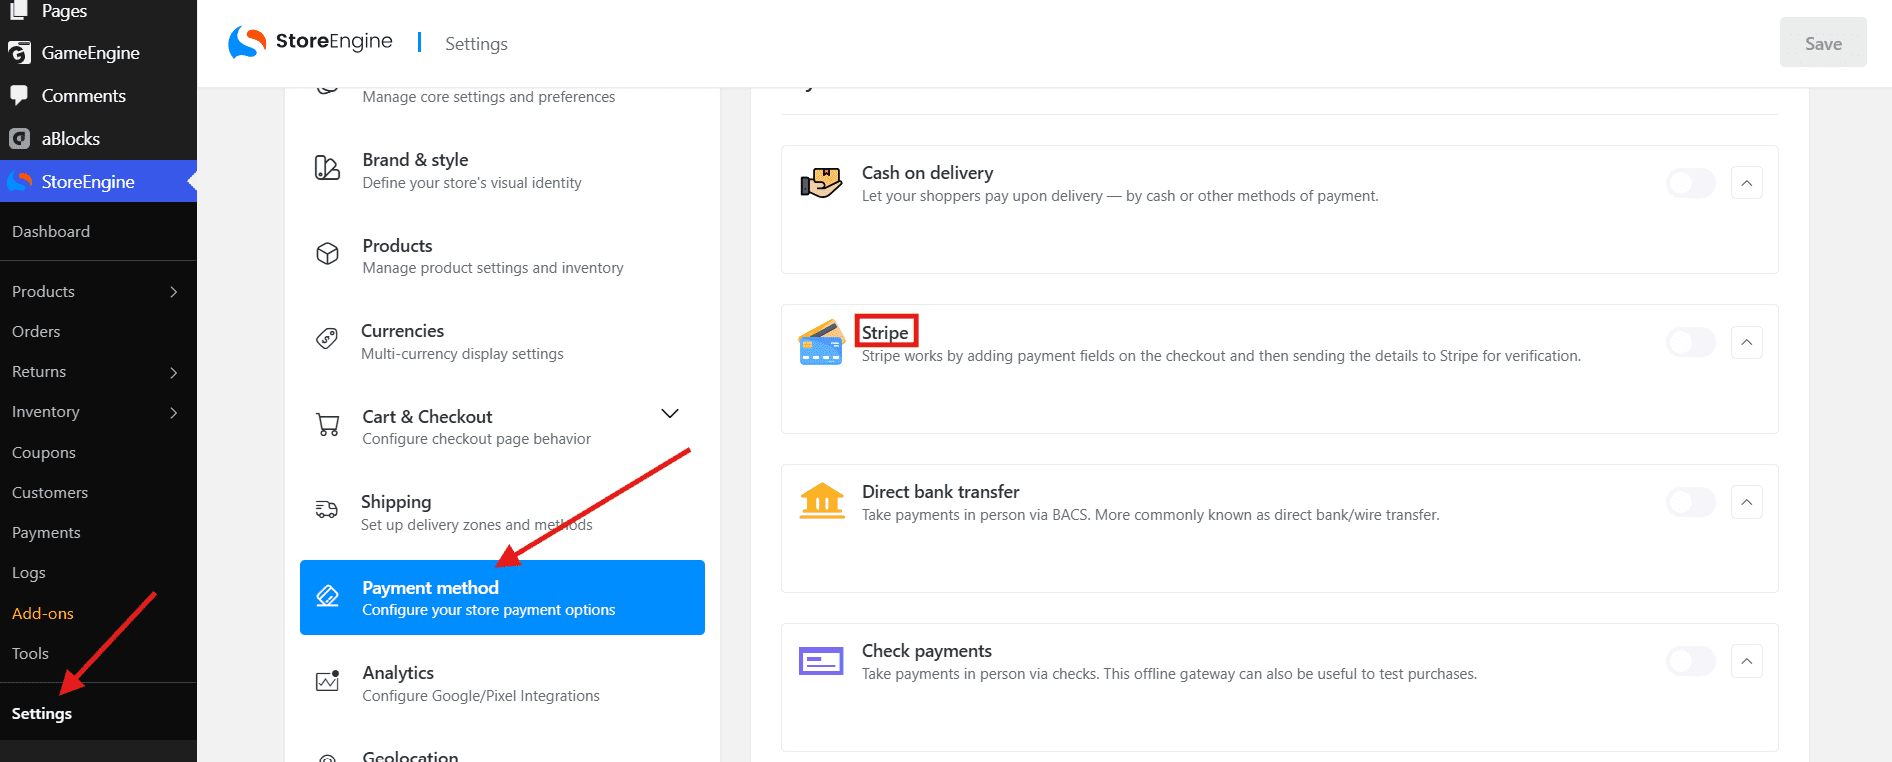Collapse the Cash on delivery panel
This screenshot has height=762, width=1892.
tap(1747, 183)
